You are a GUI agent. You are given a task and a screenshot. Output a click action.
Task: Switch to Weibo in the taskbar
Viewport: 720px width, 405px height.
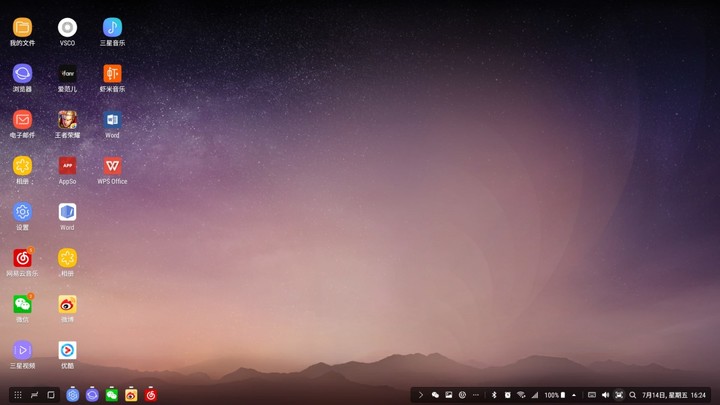pyautogui.click(x=131, y=395)
